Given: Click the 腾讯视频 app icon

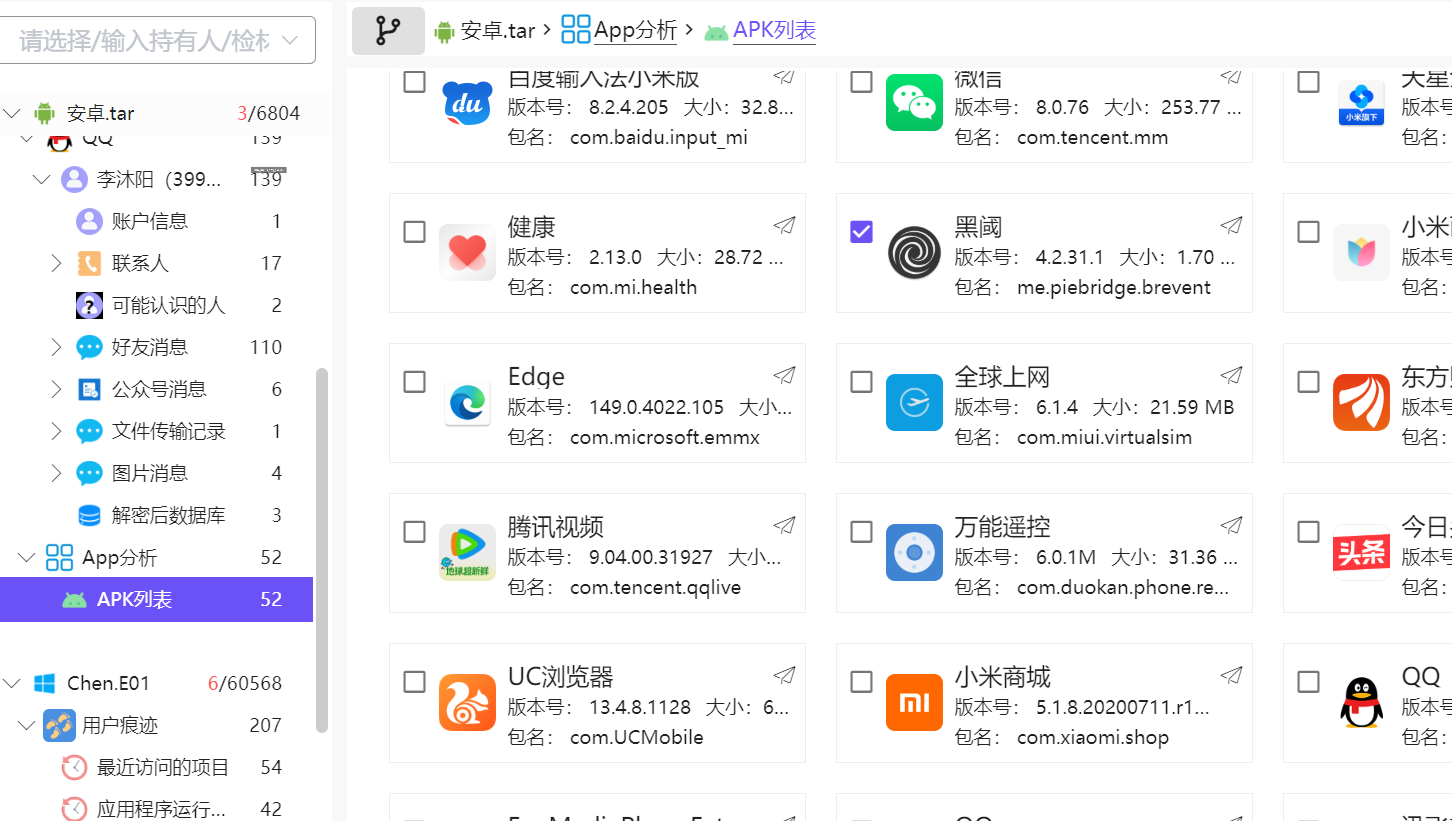Looking at the screenshot, I should pos(467,552).
